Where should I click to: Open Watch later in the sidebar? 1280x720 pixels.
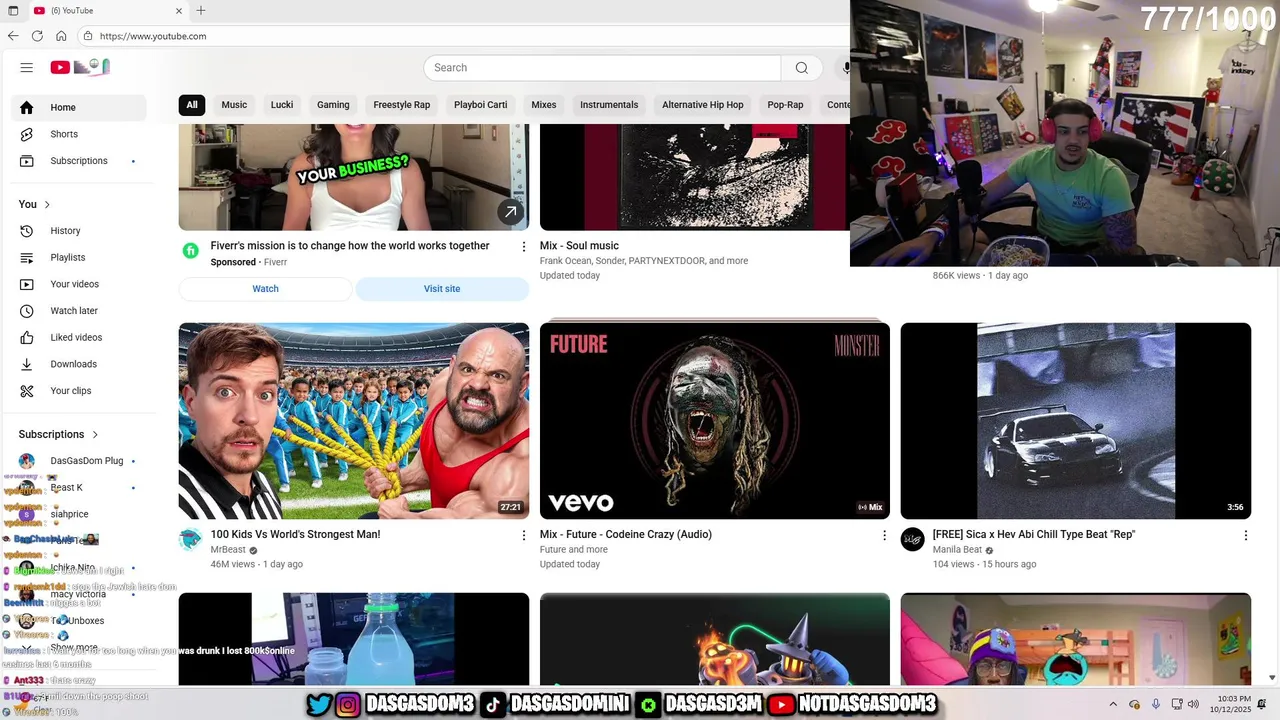pyautogui.click(x=78, y=311)
